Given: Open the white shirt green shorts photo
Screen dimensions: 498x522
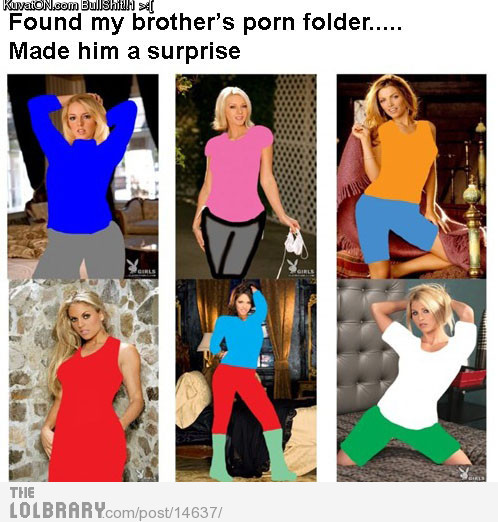Looking at the screenshot, I should pos(411,380).
